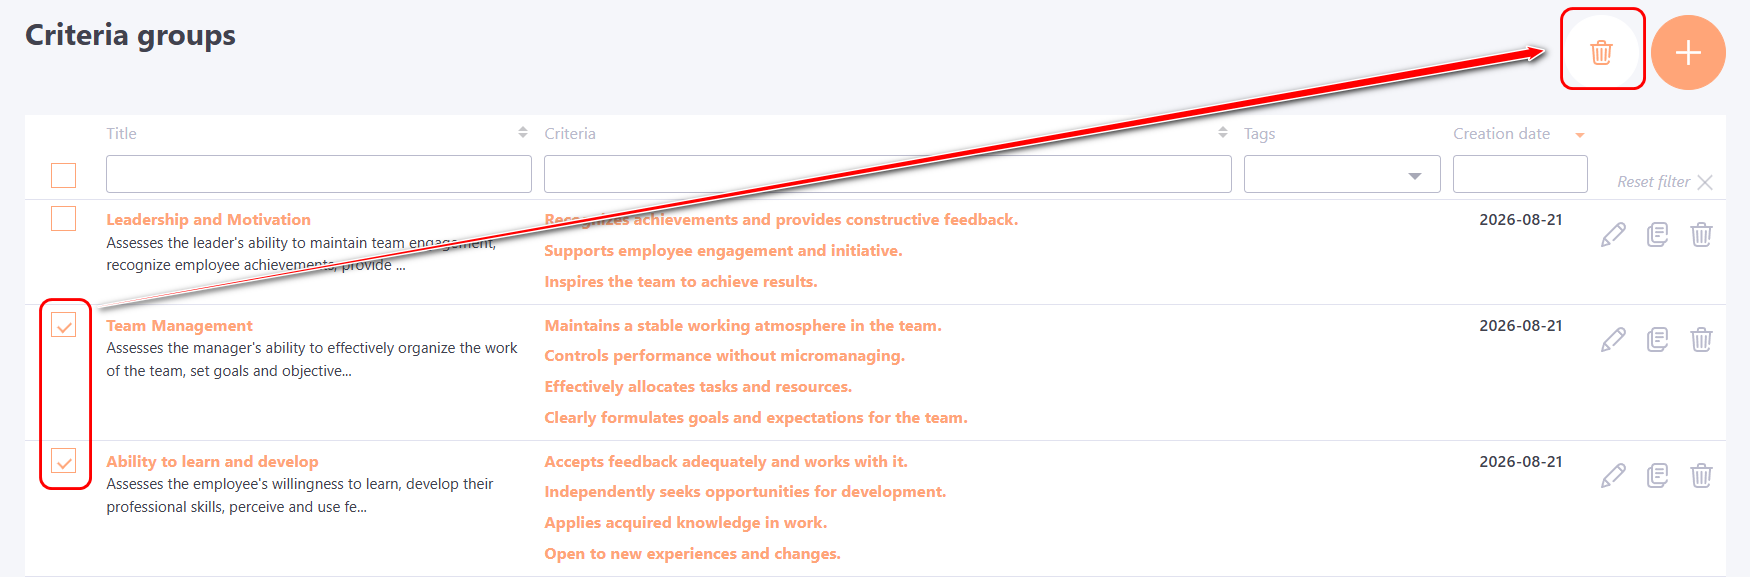Tick the Leadership and Motivation checkbox
Viewport: 1750px width, 577px height.
coord(63,218)
